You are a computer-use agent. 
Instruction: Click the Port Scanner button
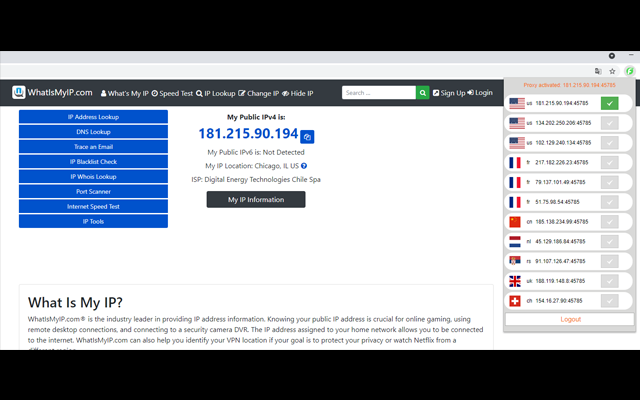tap(93, 191)
